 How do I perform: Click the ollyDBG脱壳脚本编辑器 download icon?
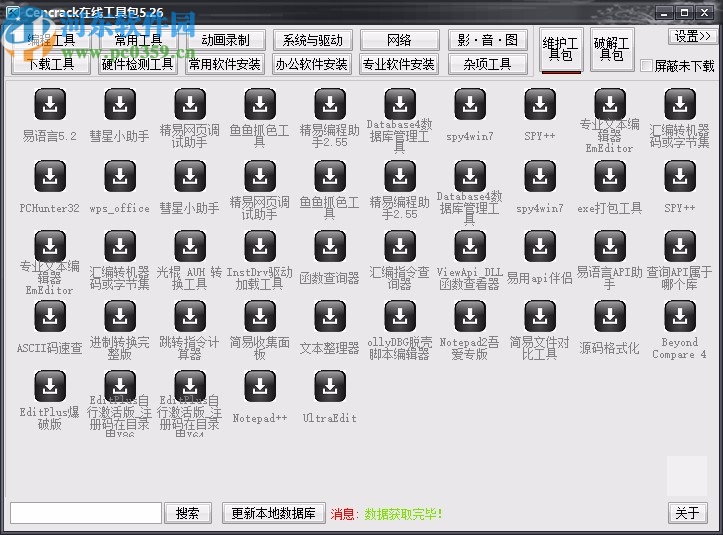pos(400,316)
